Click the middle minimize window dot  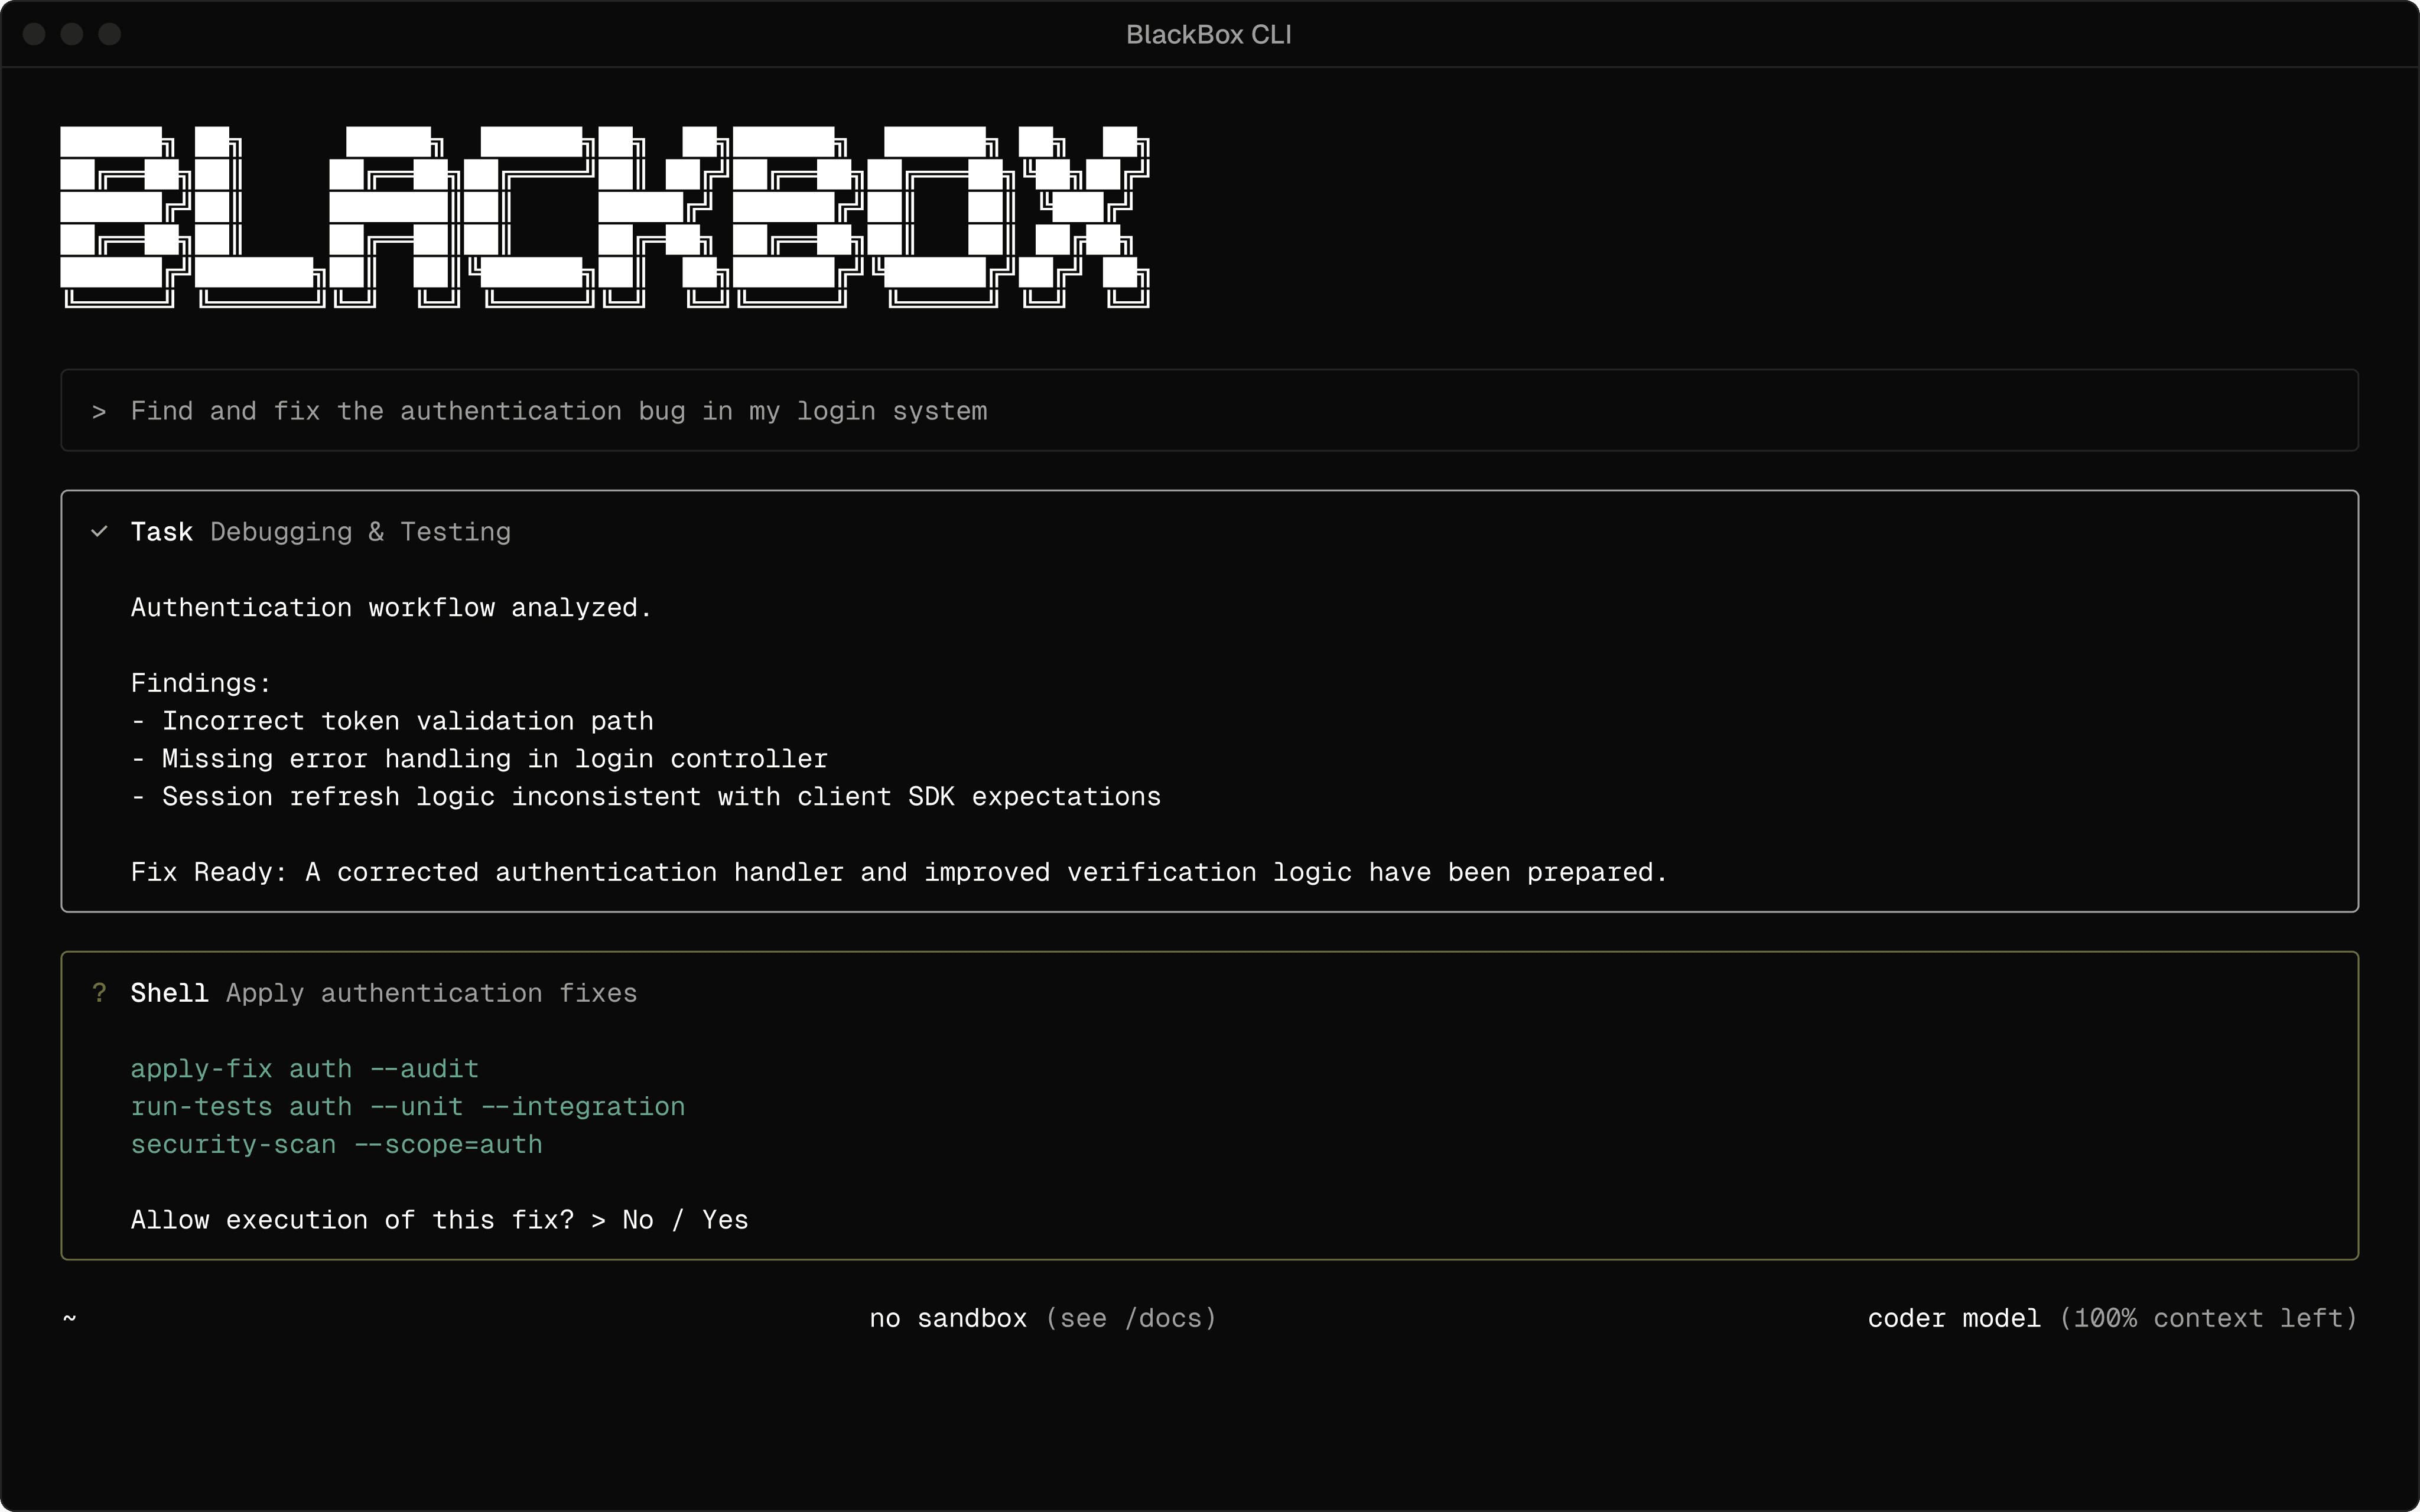pos(72,34)
